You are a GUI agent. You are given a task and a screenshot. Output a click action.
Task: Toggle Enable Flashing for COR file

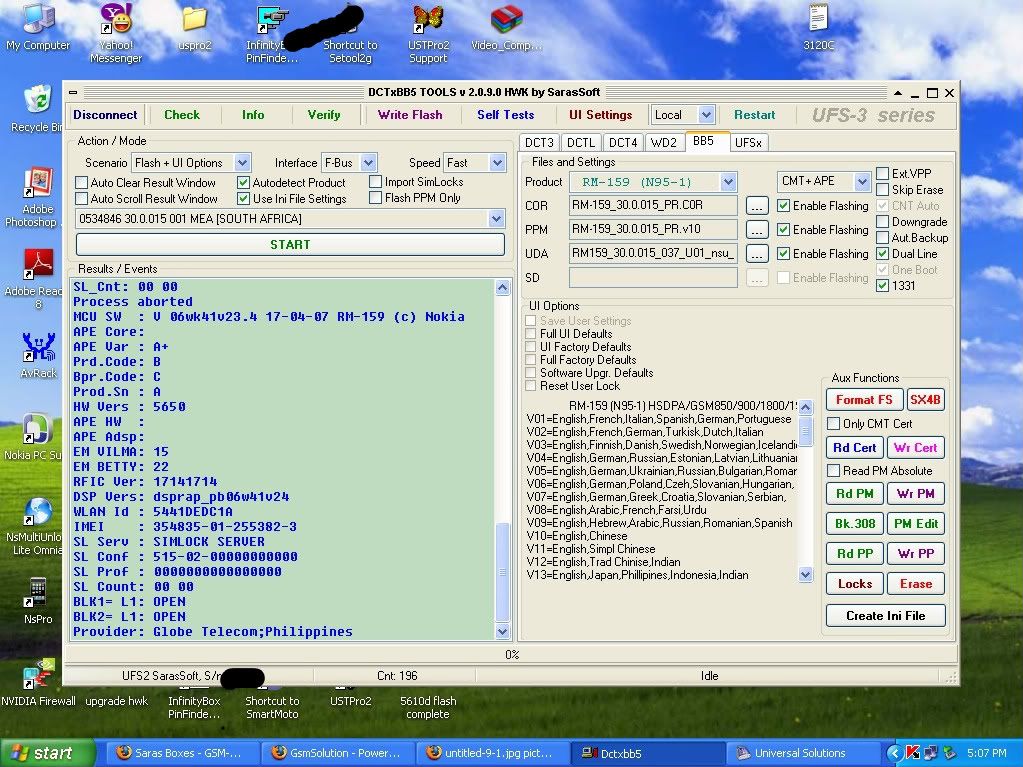click(x=784, y=206)
